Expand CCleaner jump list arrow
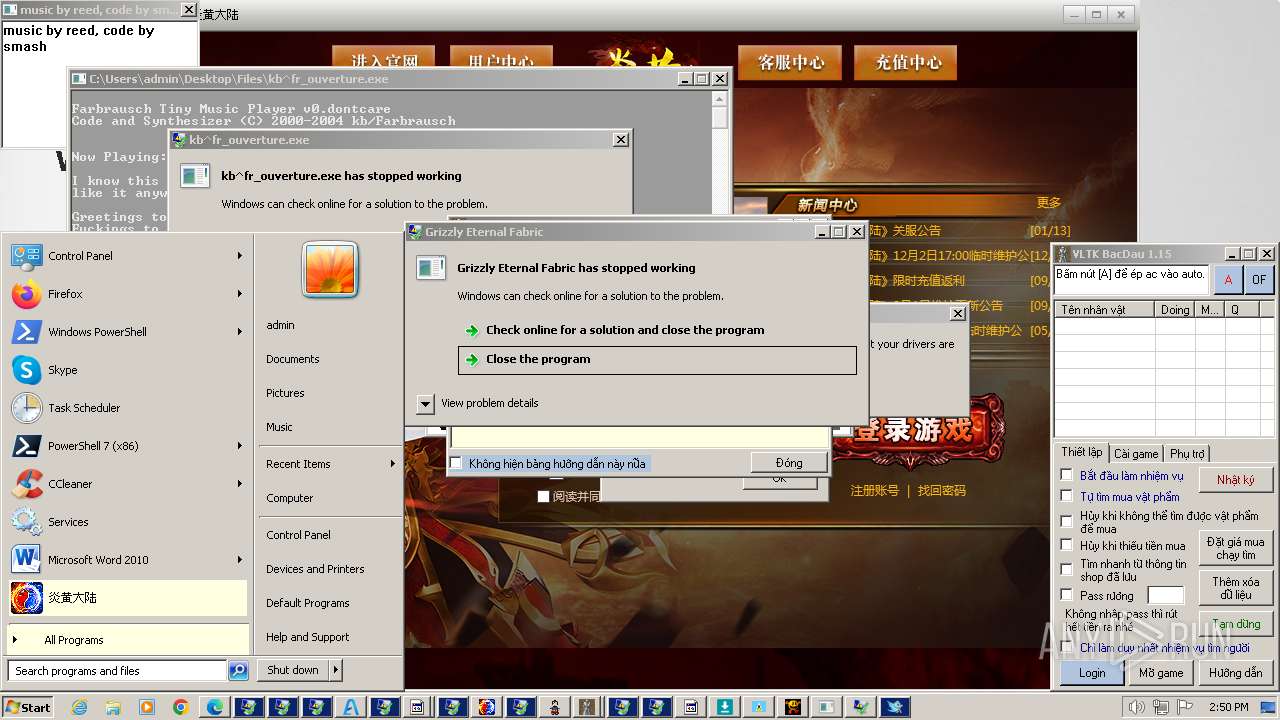 pos(240,484)
